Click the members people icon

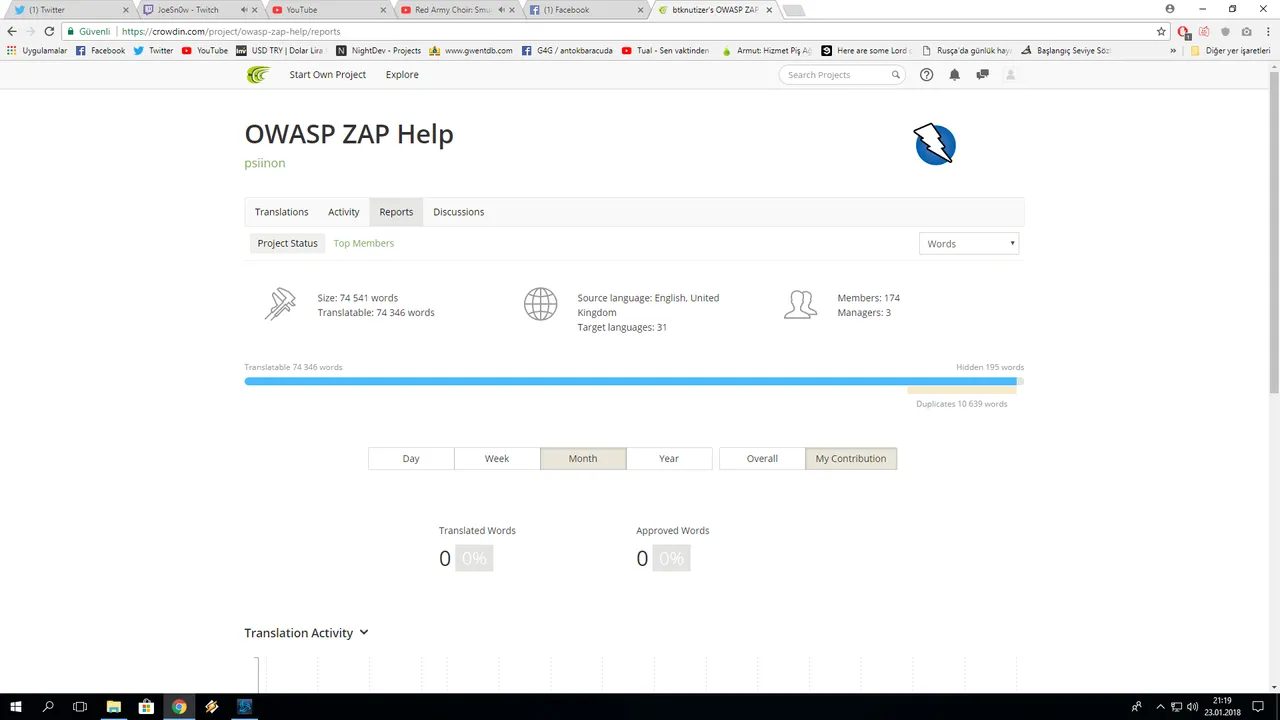pos(800,304)
